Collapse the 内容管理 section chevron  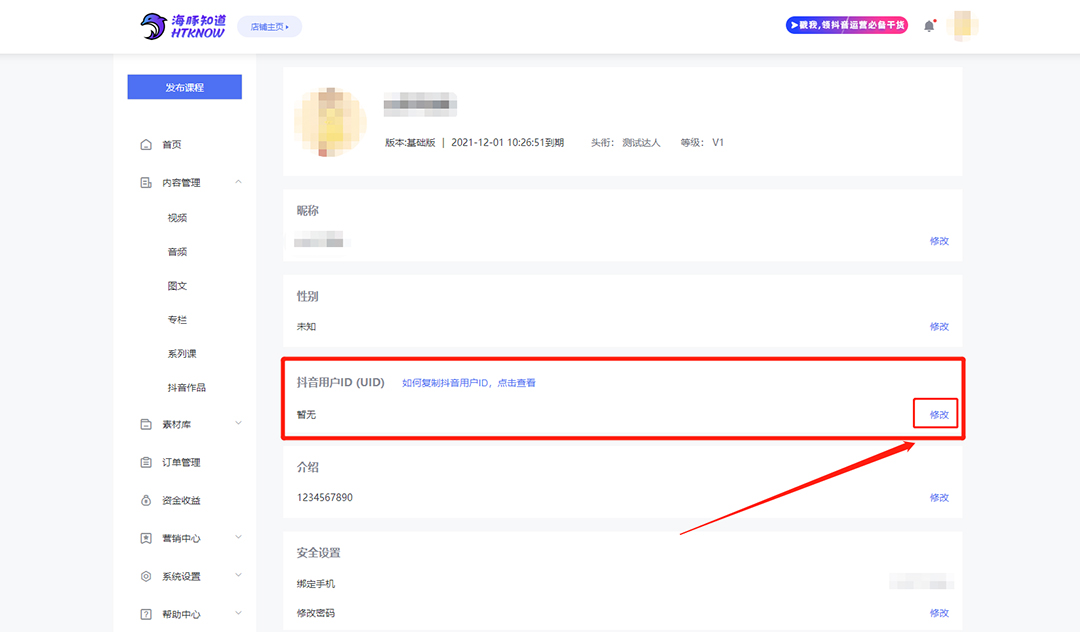238,182
